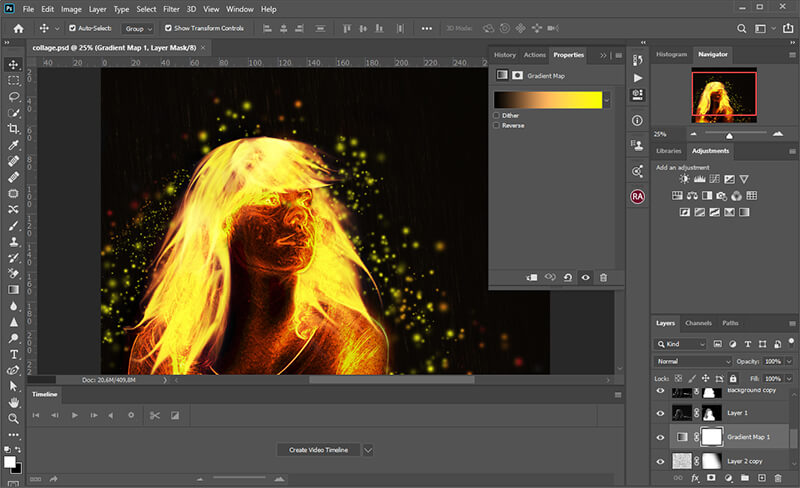This screenshot has height=488, width=800.
Task: Select the Crop tool in the toolbar
Action: [x=13, y=129]
